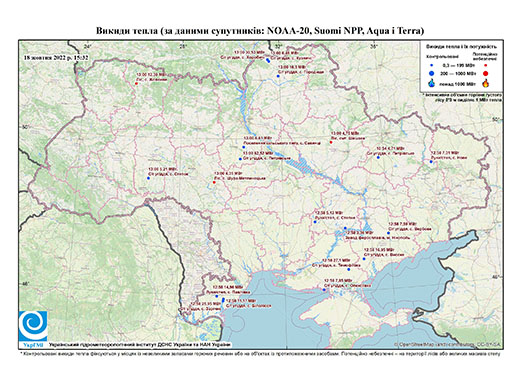Click the 200 — 1000 МВт legend label

[458, 73]
